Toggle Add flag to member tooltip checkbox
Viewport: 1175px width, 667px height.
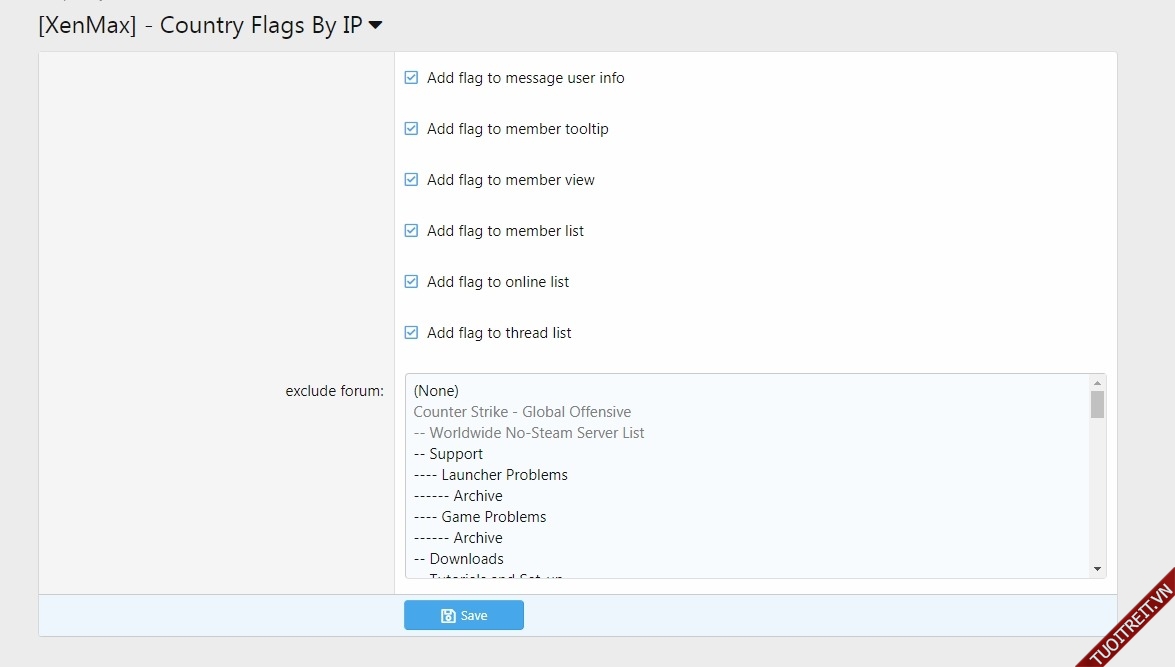(411, 129)
